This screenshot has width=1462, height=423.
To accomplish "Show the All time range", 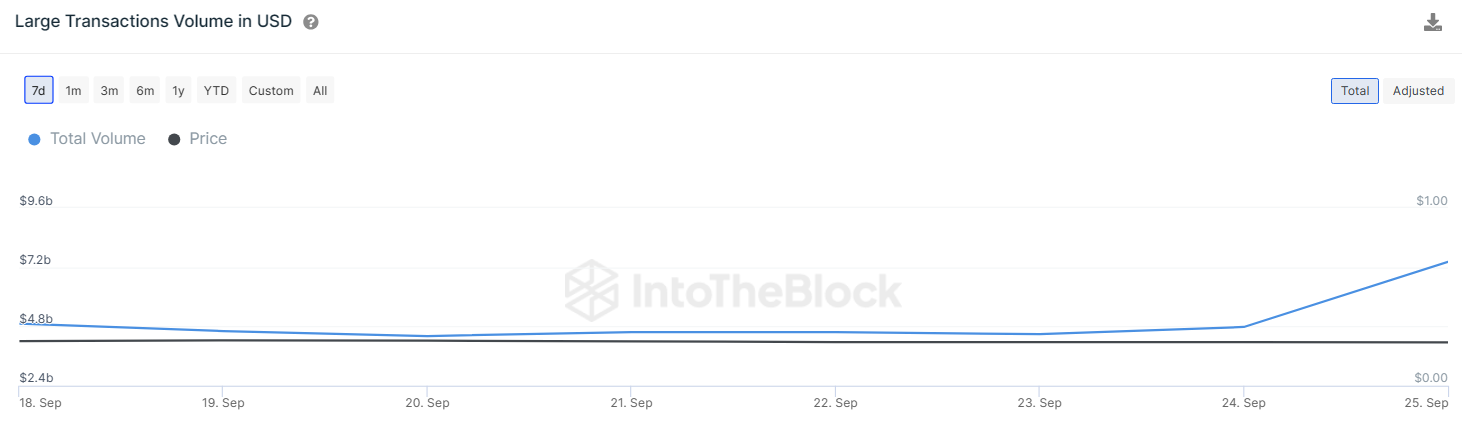I will pyautogui.click(x=320, y=90).
